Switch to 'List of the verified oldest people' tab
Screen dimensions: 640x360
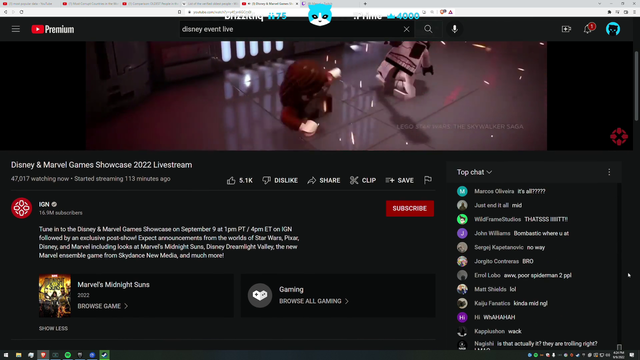pos(210,4)
